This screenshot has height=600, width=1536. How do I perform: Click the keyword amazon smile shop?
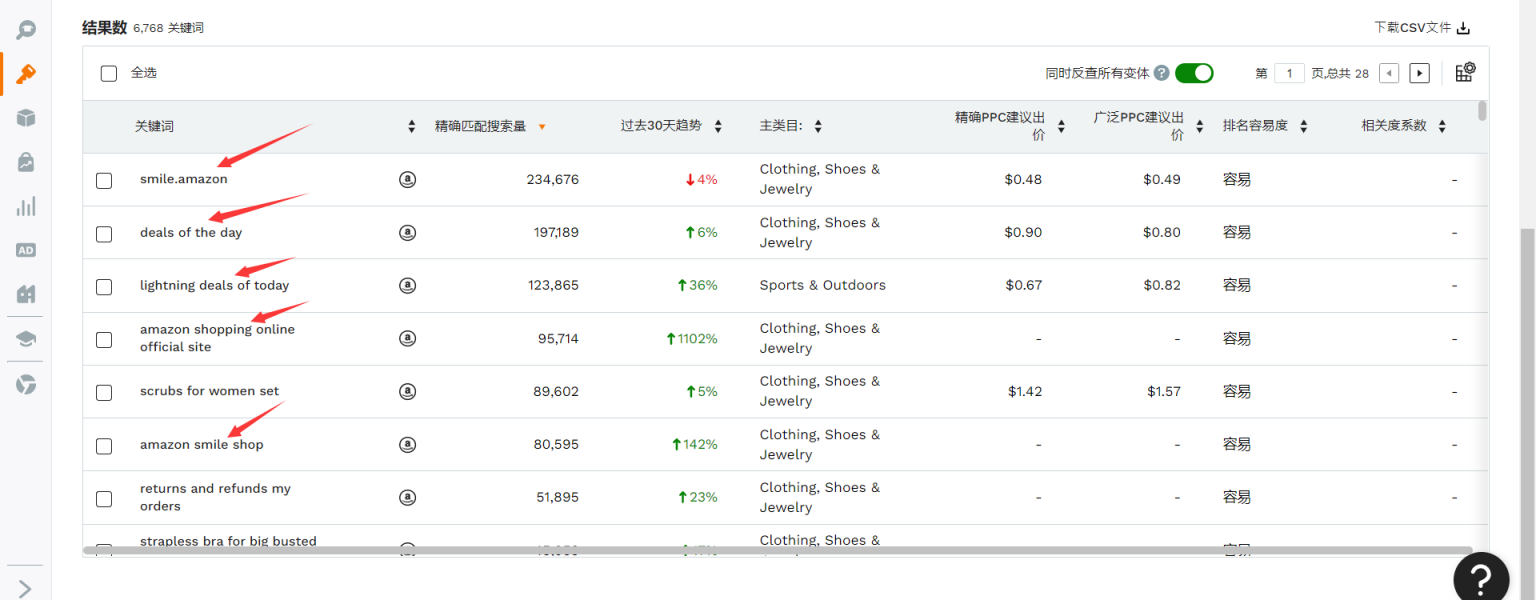(x=202, y=444)
